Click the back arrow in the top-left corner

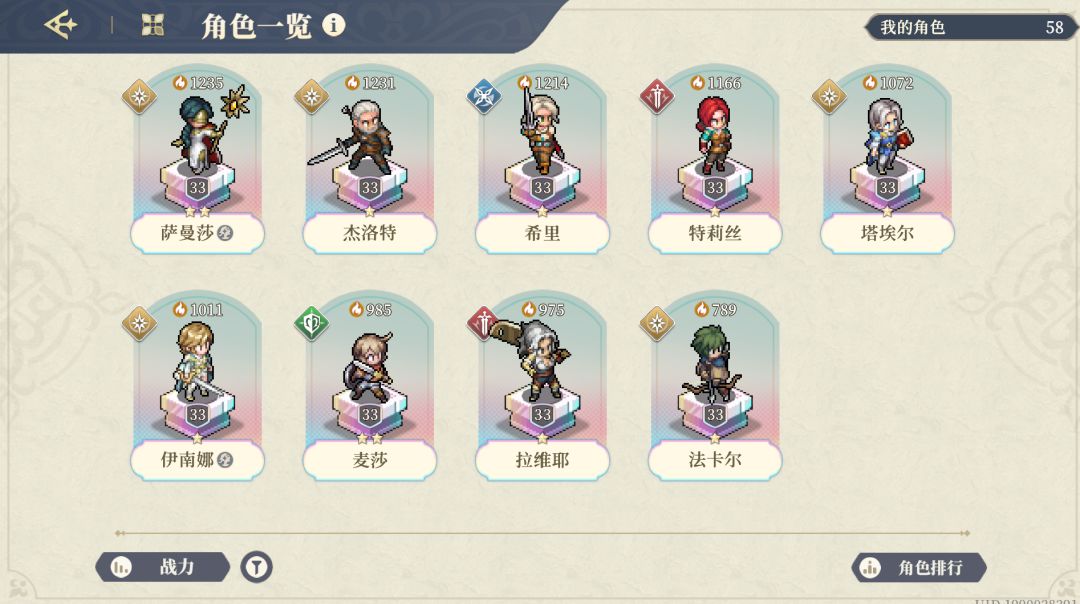click(x=62, y=24)
